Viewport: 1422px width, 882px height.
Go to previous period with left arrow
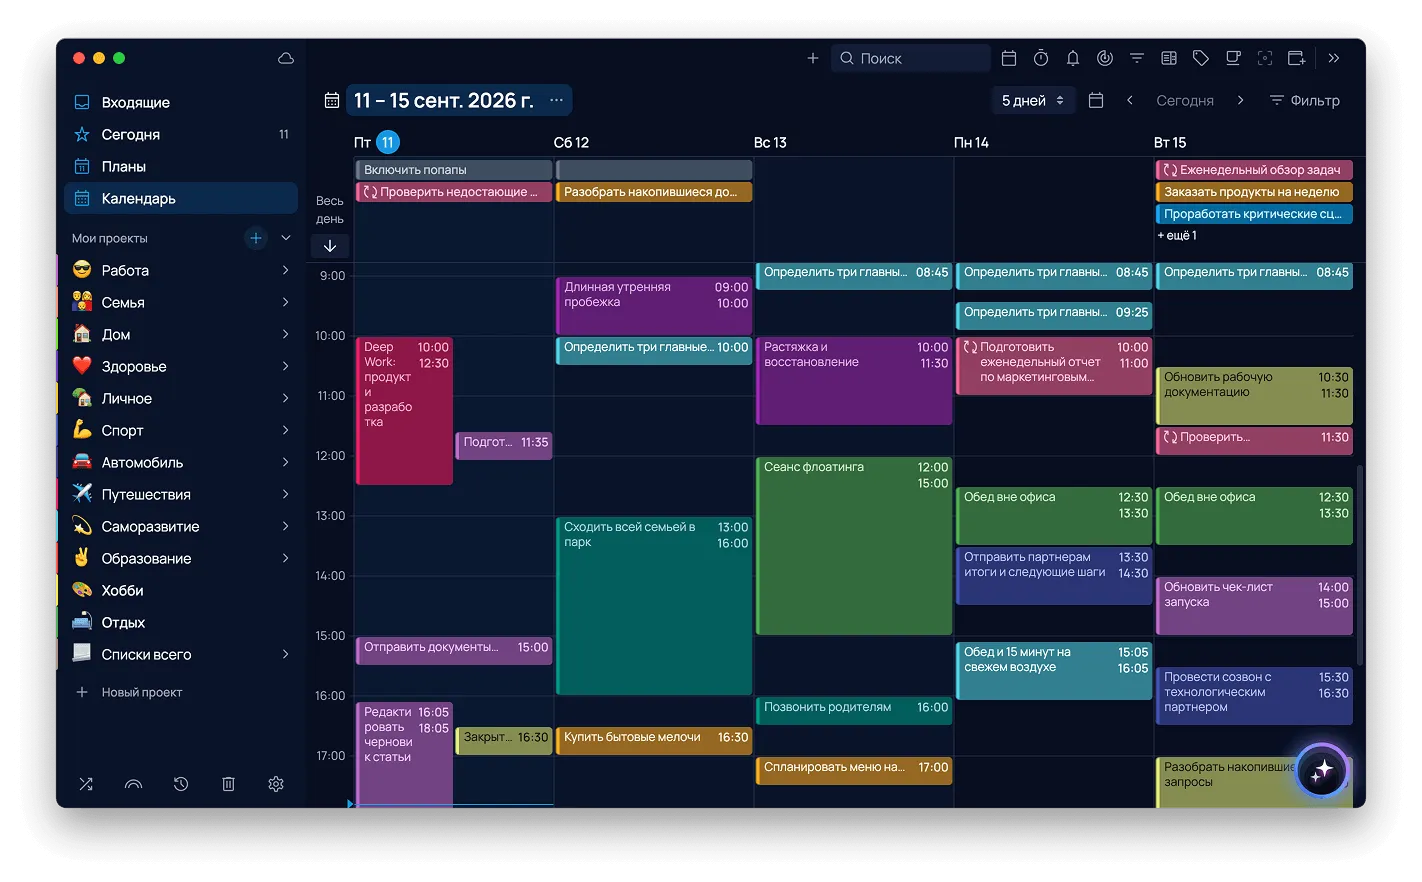click(1130, 100)
